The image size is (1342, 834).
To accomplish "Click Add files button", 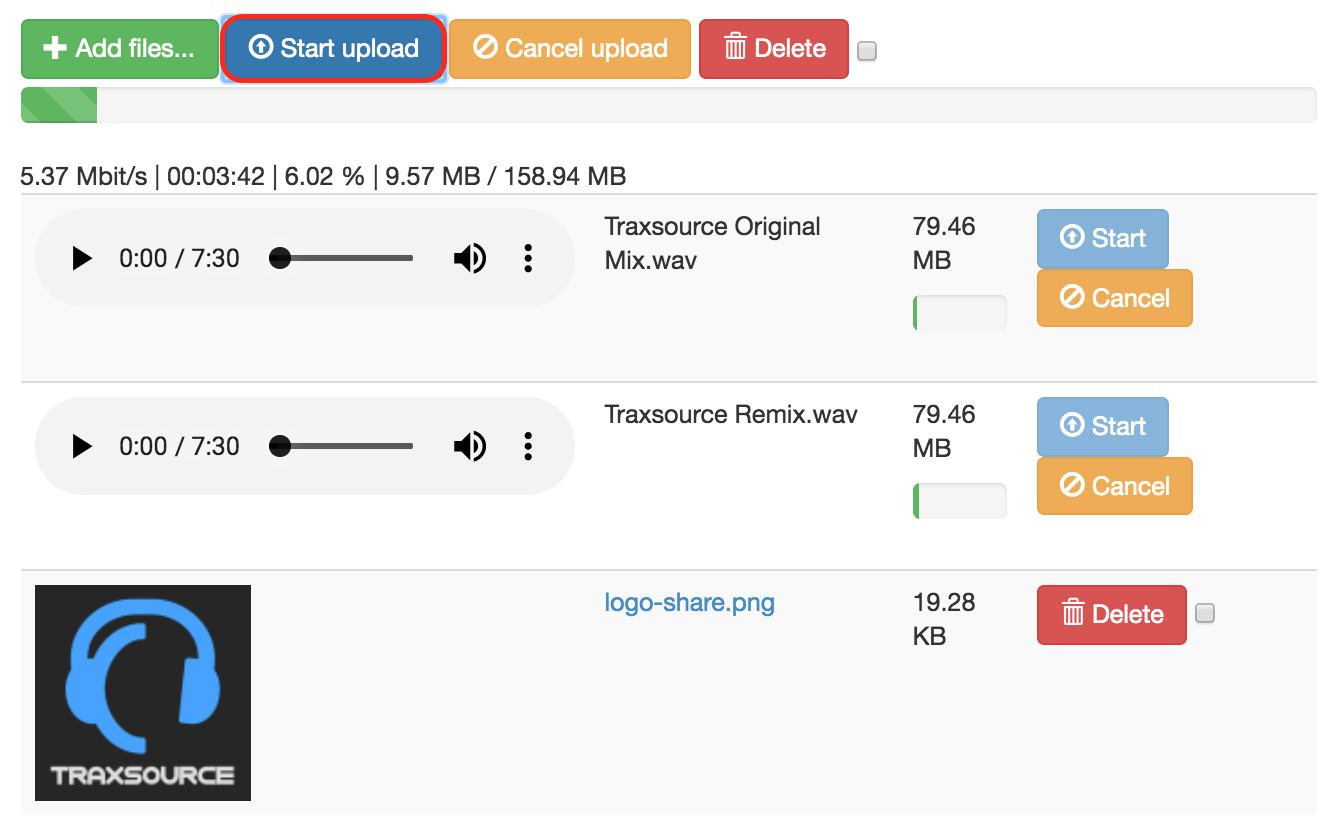I will (x=120, y=49).
